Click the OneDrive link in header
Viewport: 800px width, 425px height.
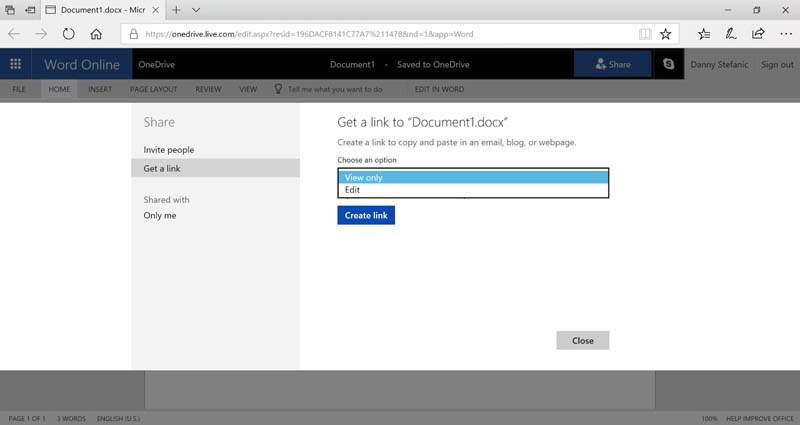(x=157, y=64)
